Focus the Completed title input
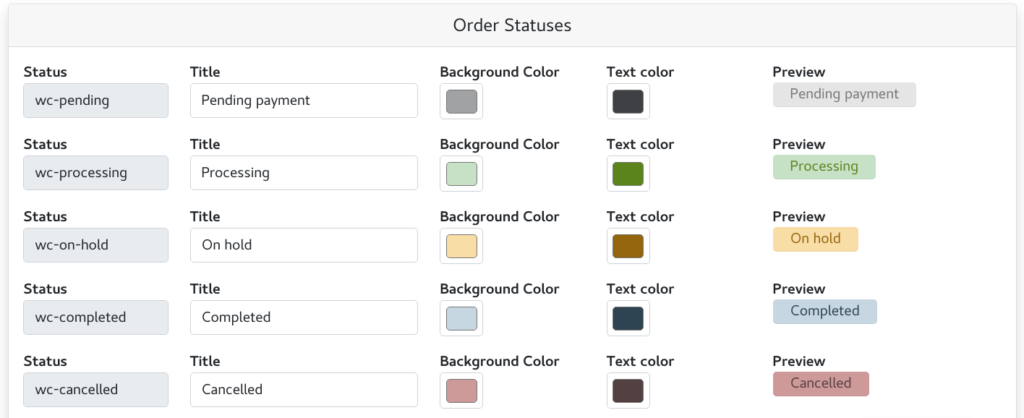 pyautogui.click(x=304, y=317)
